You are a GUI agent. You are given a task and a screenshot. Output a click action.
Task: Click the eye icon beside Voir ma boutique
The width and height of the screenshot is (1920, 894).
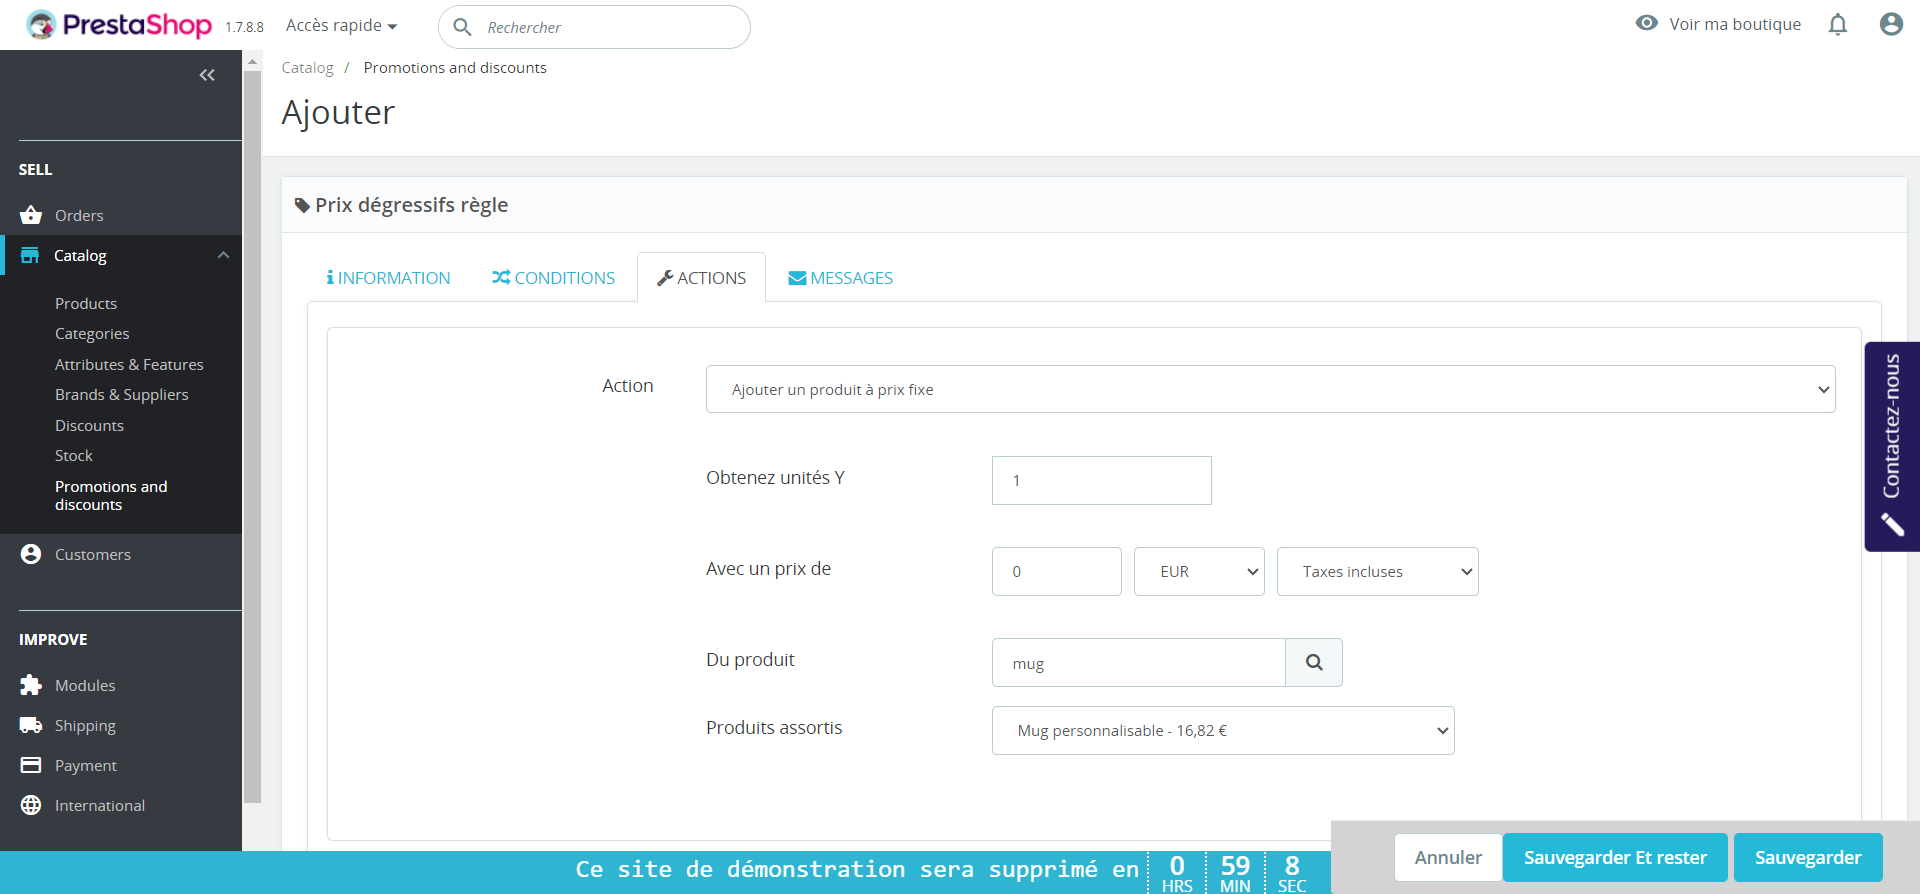tap(1647, 23)
